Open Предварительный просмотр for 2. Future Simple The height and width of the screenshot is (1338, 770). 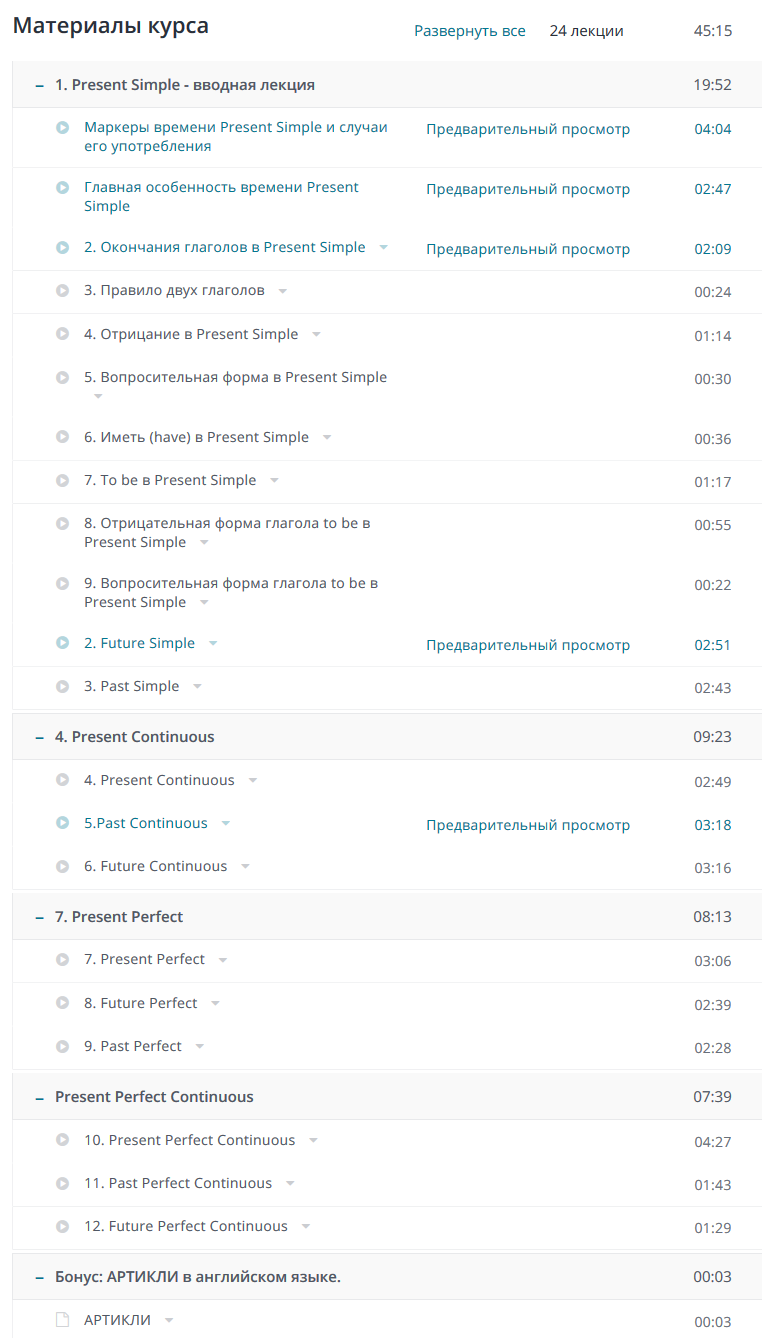[x=528, y=645]
